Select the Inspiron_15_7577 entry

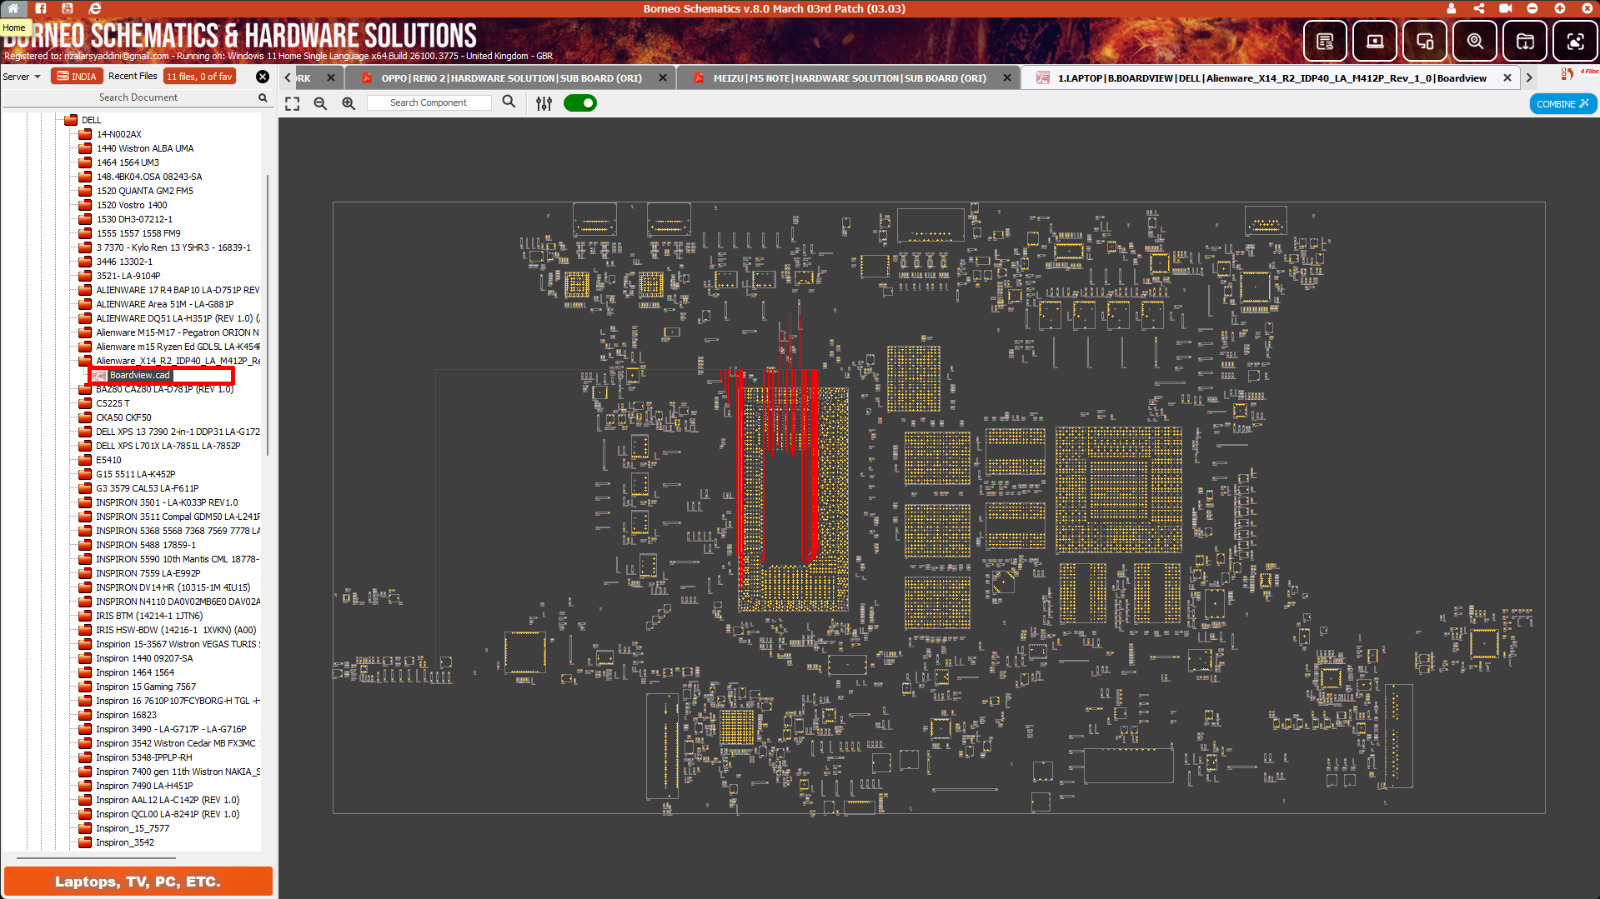coord(133,828)
